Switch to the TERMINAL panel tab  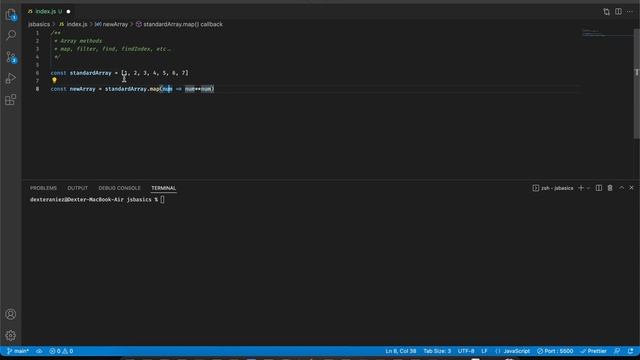[164, 188]
